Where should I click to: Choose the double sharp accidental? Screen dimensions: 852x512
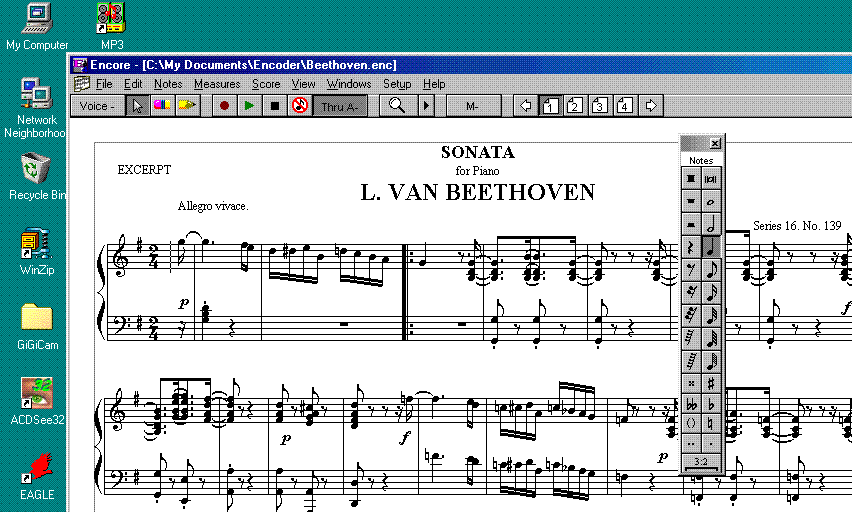[x=691, y=383]
